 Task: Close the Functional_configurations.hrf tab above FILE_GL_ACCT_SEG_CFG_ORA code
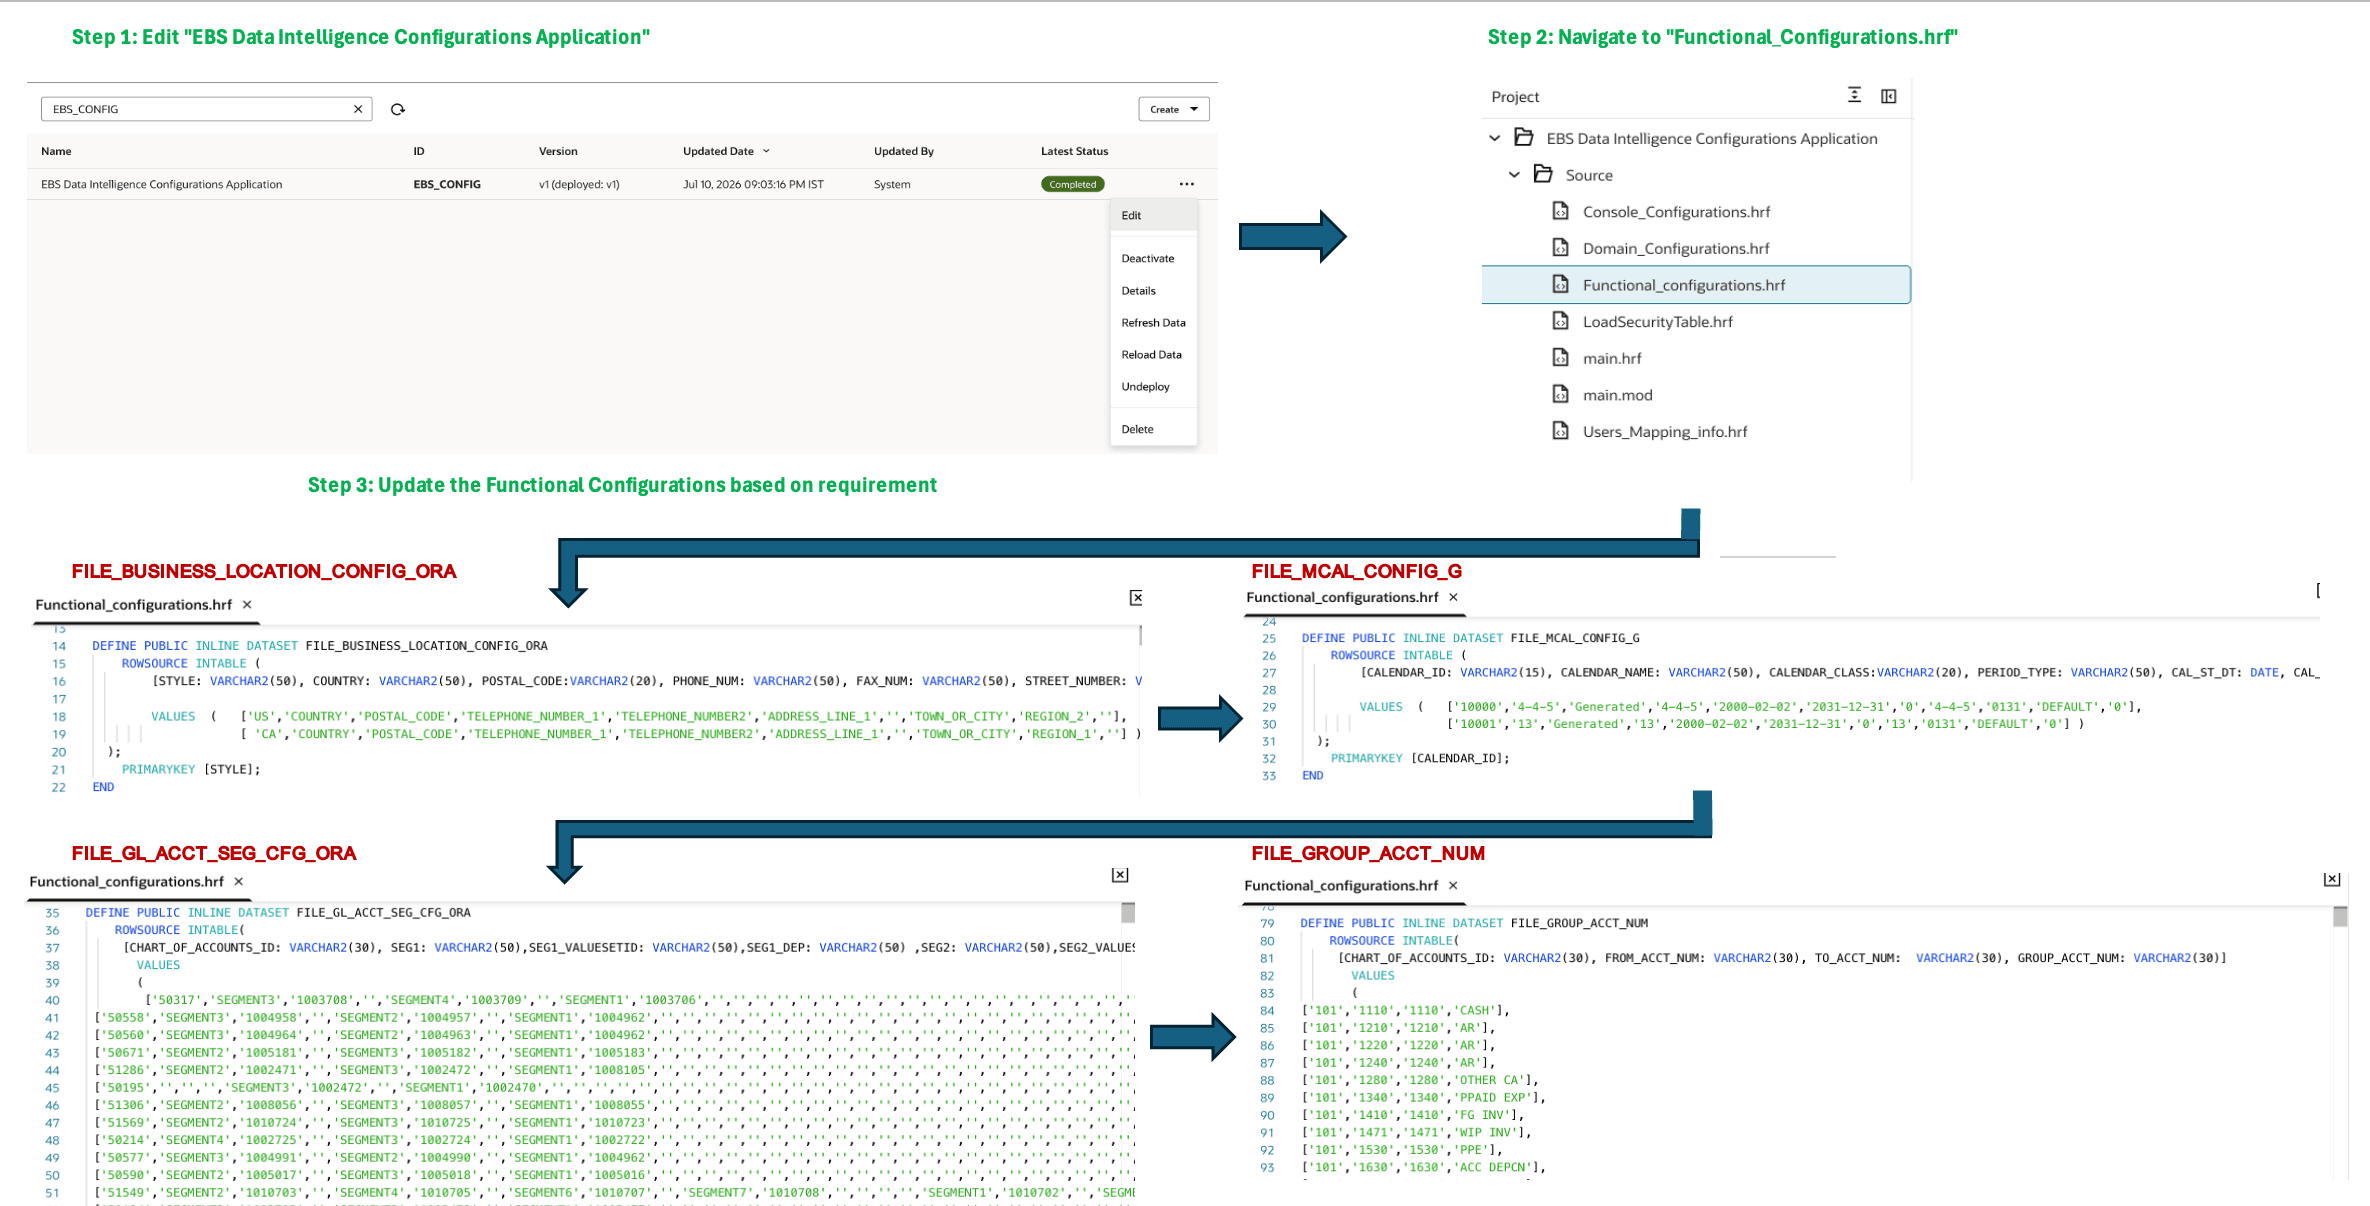[238, 882]
